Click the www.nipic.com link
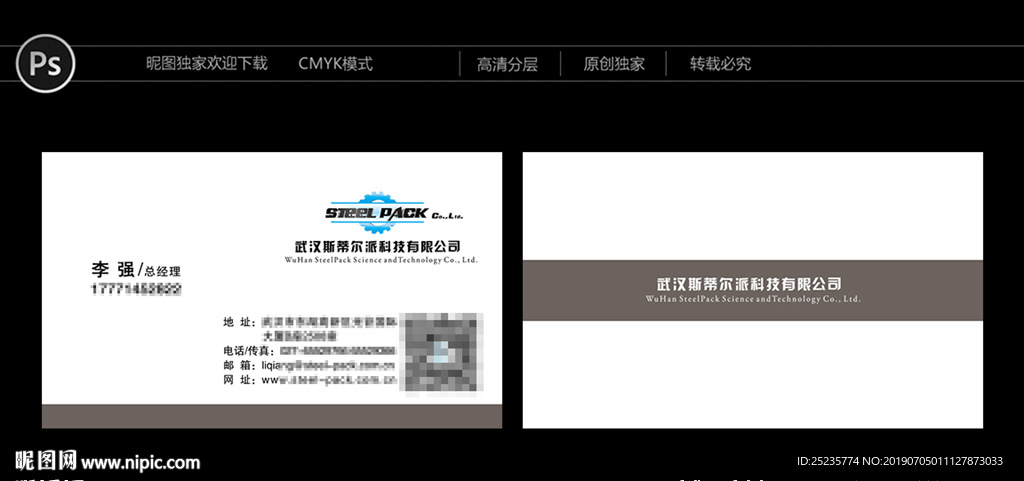Viewport: 1024px width, 481px height. click(x=141, y=463)
